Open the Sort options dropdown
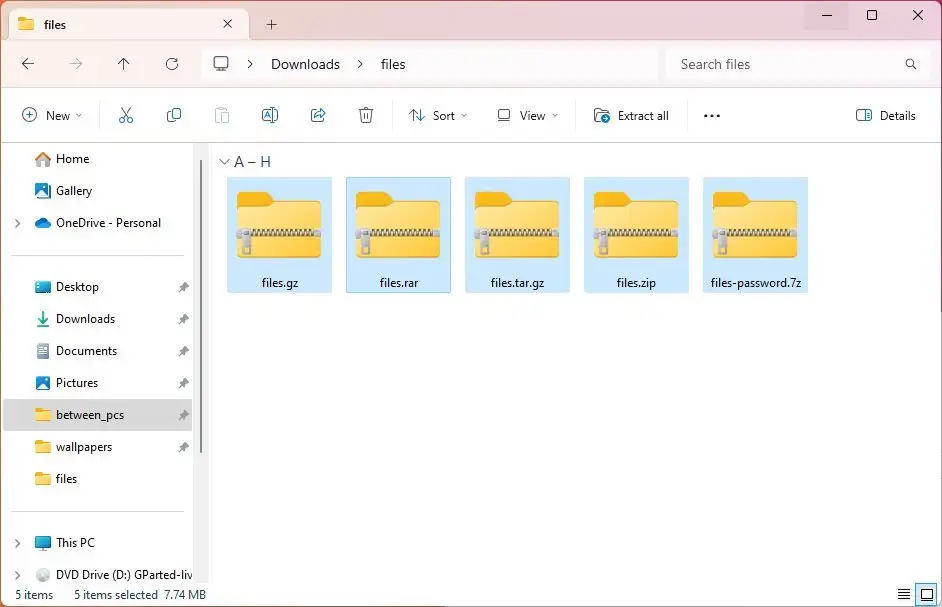This screenshot has height=607, width=942. tap(437, 115)
